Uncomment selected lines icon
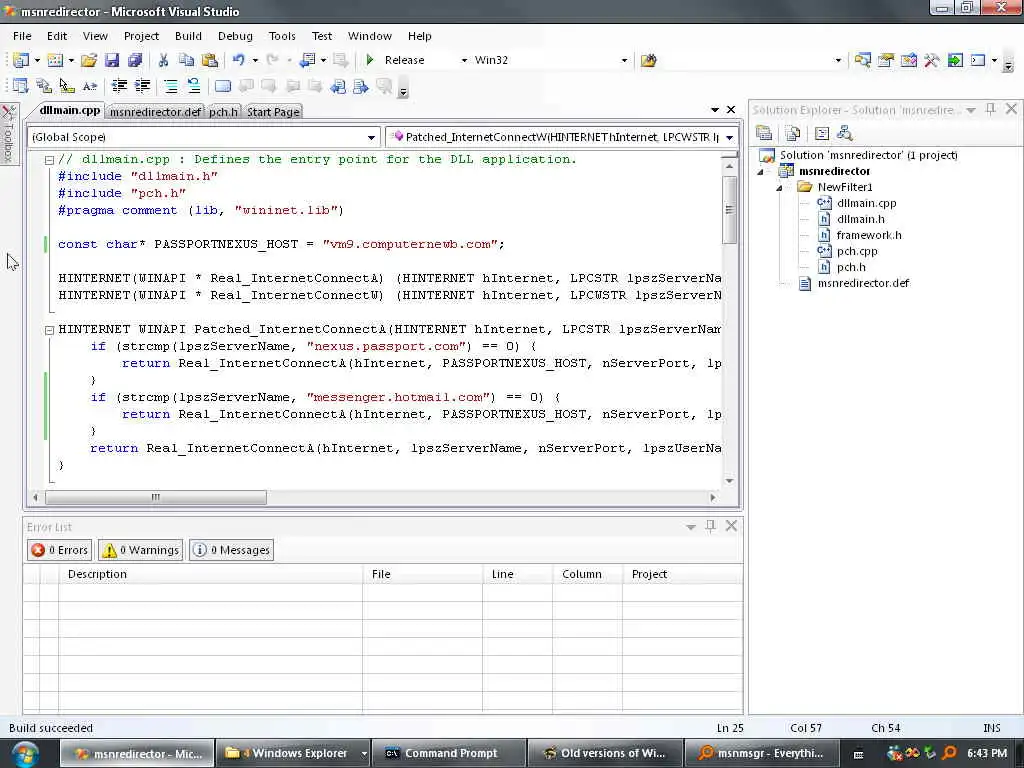The image size is (1024, 768). pyautogui.click(x=194, y=86)
